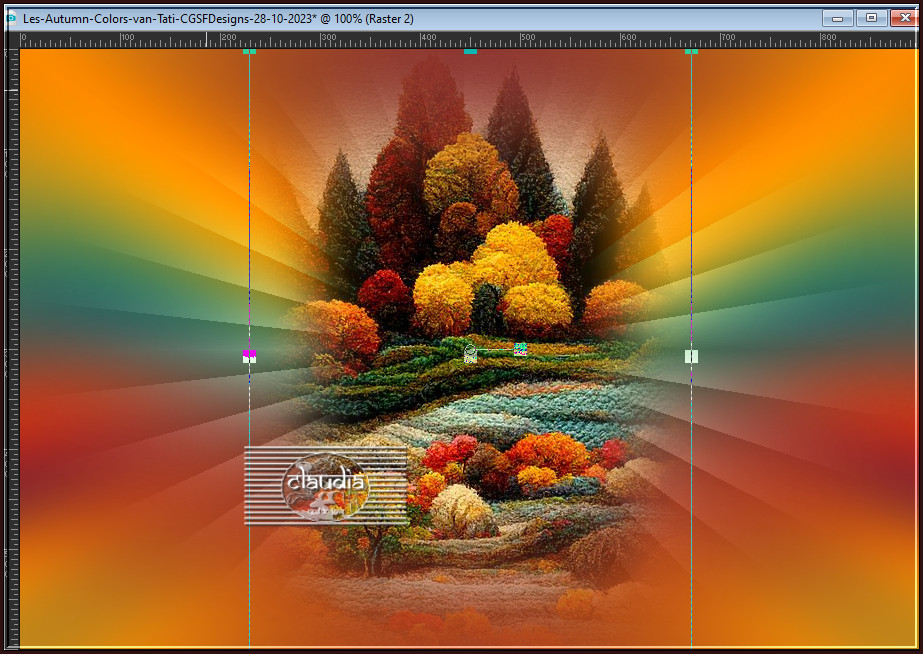Click the rotation handle beside the pivot point
The image size is (923, 654).
(520, 349)
